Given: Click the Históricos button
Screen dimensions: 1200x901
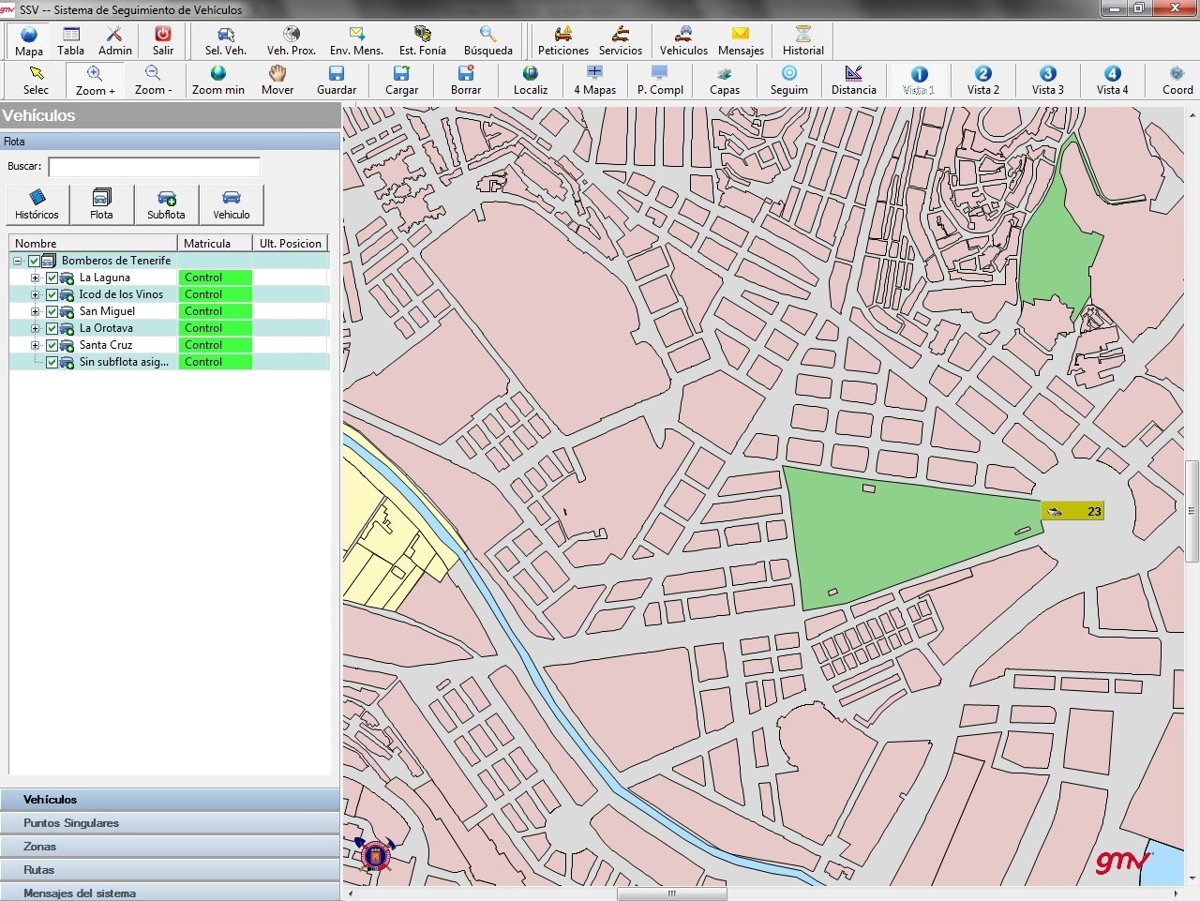Looking at the screenshot, I should (37, 204).
